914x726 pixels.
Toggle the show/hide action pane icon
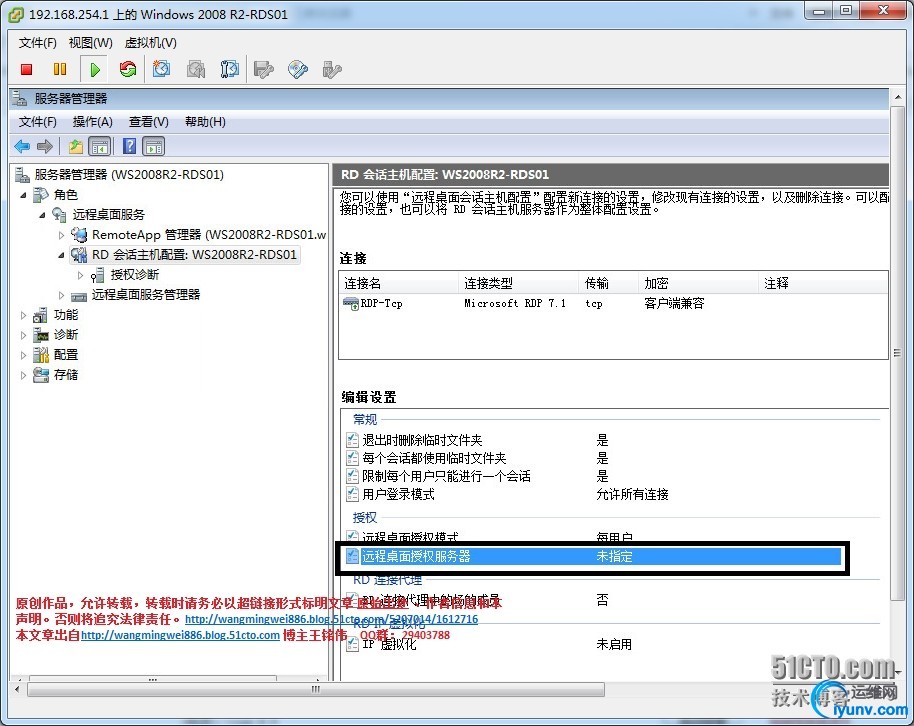[154, 146]
